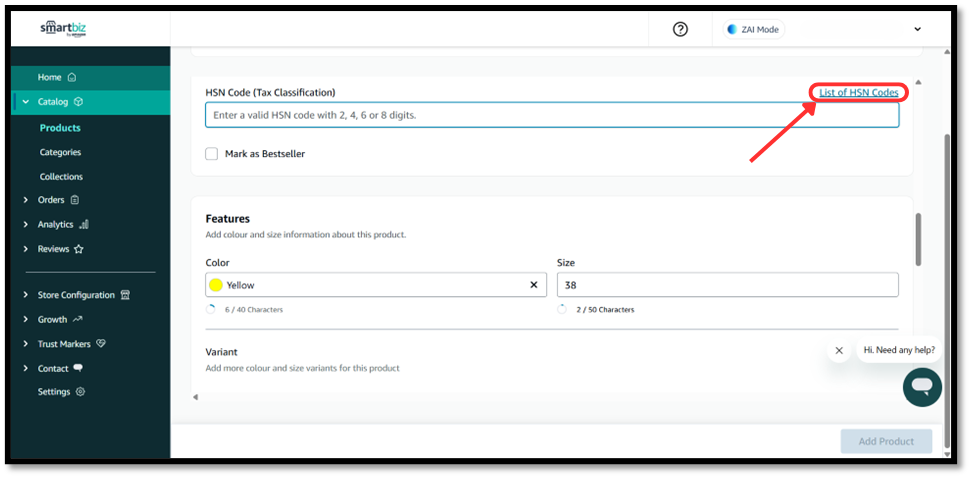Click the yellow color swatch circle
The image size is (970, 477).
point(216,285)
